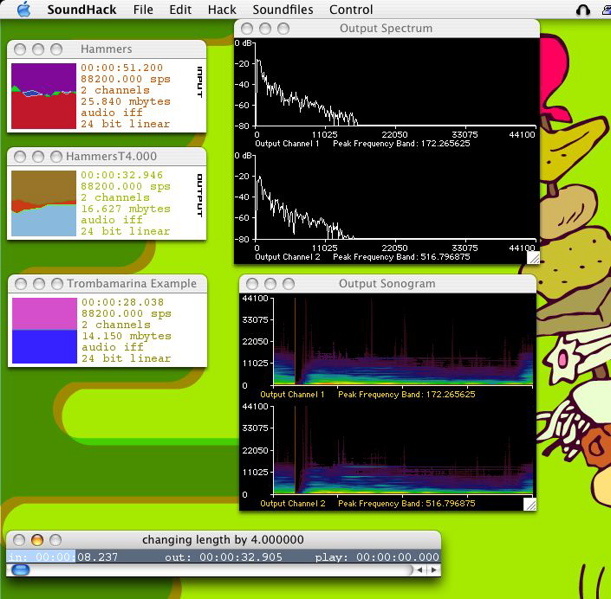Select the Hammers input waveform thumbnail
Viewport: 611px width, 599px height.
click(x=43, y=97)
